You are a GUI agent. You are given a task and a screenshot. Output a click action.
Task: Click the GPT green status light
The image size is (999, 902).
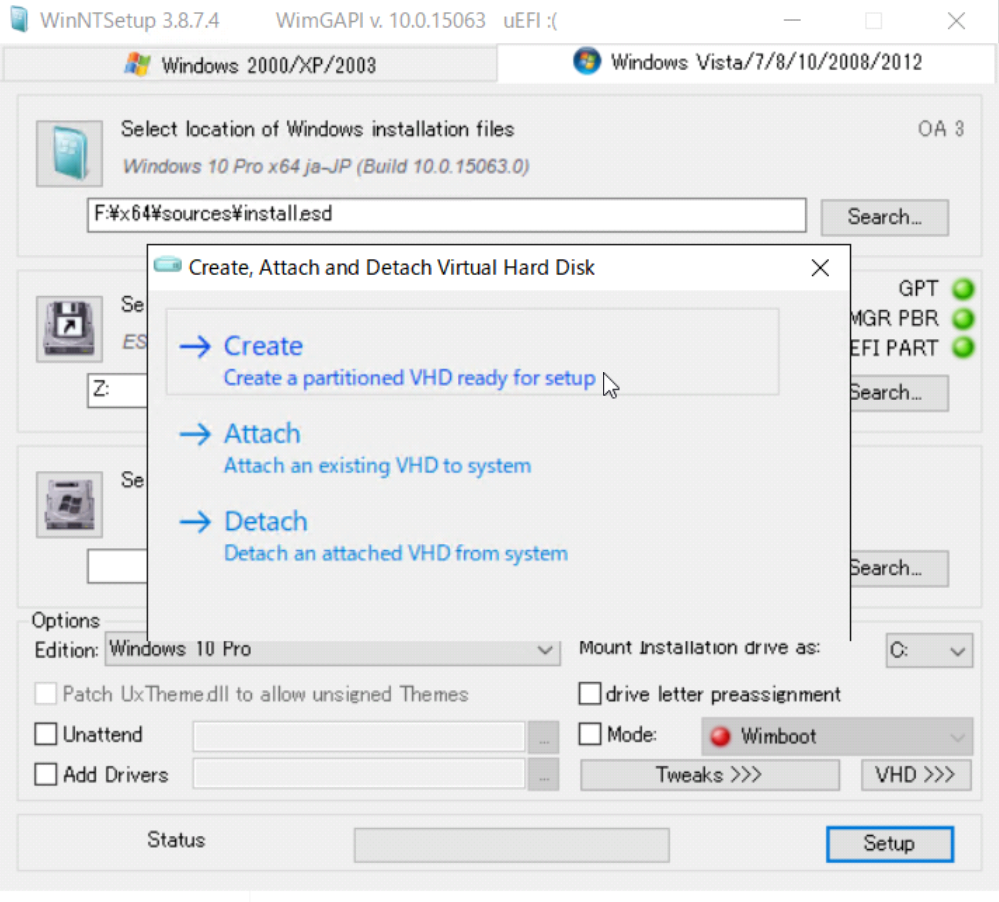pos(963,289)
